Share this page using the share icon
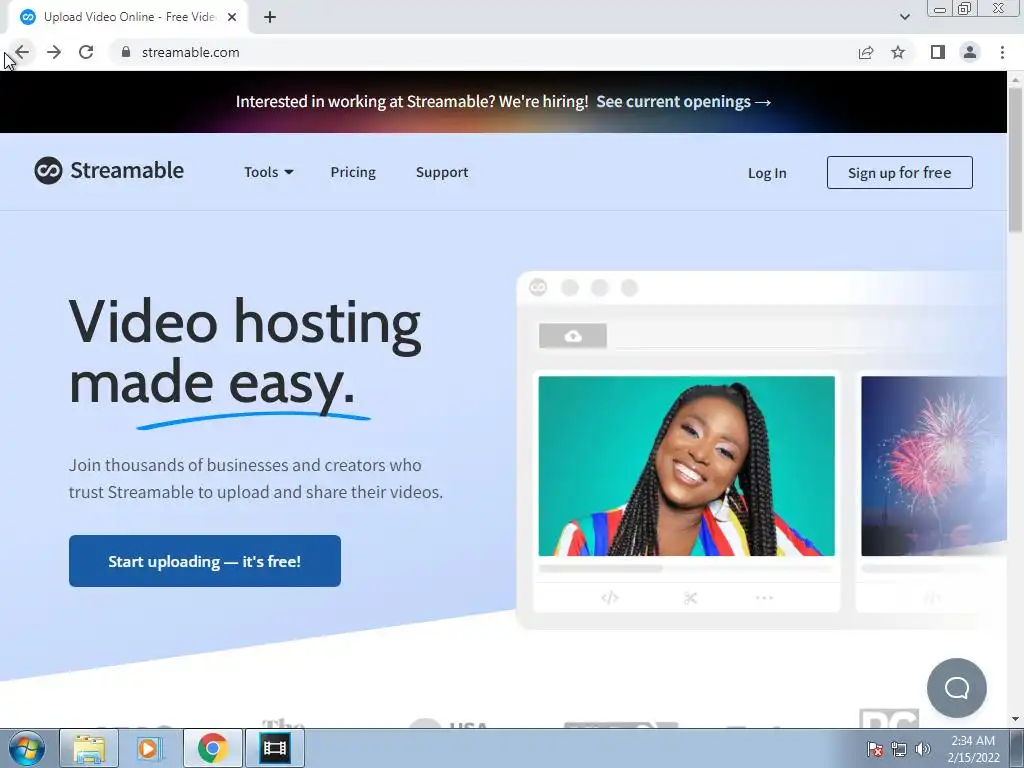The image size is (1024, 768). click(866, 52)
